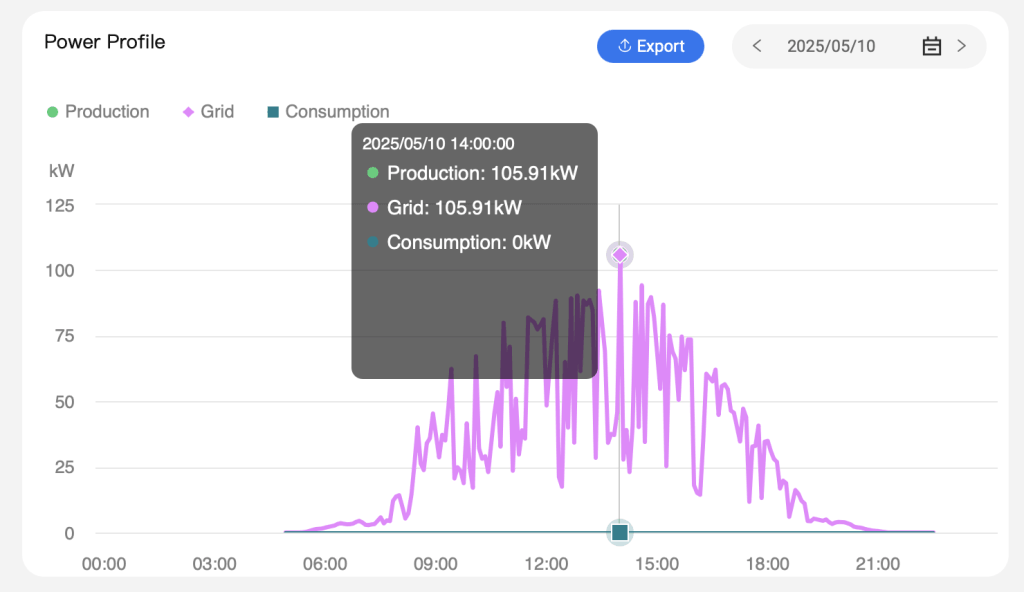Toggle the Grid series legend label
The width and height of the screenshot is (1024, 592).
217,112
